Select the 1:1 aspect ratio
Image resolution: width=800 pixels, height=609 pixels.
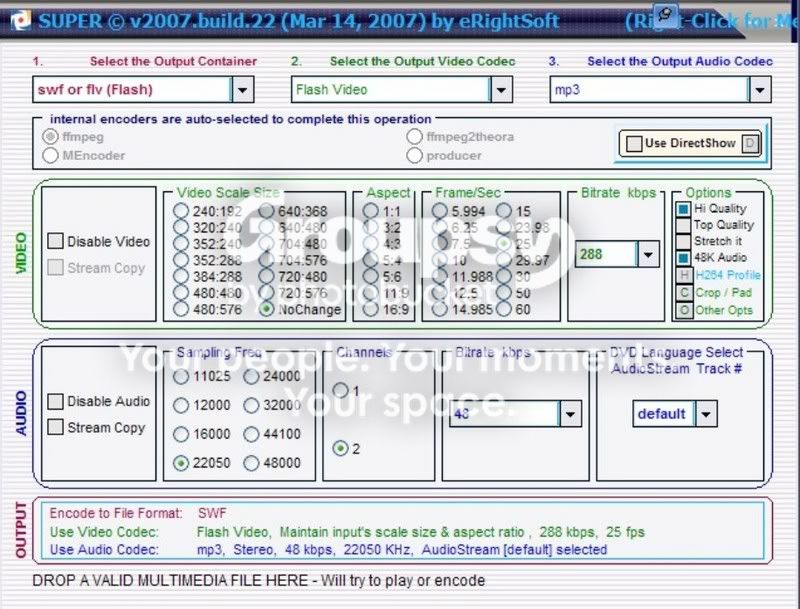coord(370,211)
